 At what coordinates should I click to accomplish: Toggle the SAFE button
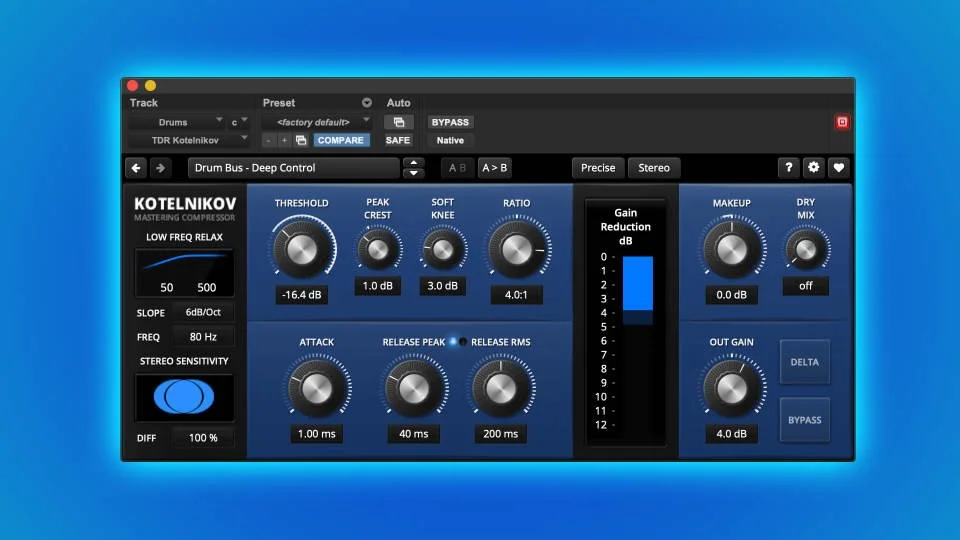pos(398,140)
